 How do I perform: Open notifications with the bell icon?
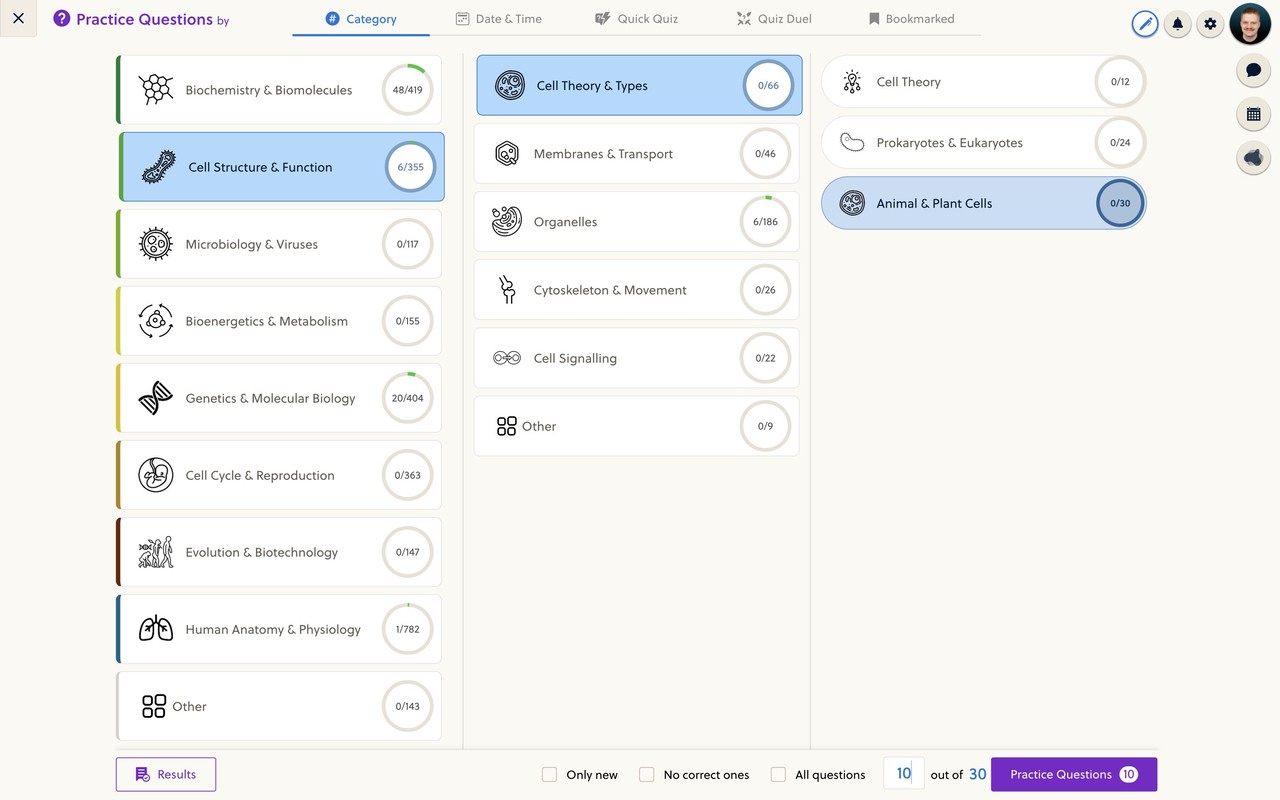point(1178,24)
